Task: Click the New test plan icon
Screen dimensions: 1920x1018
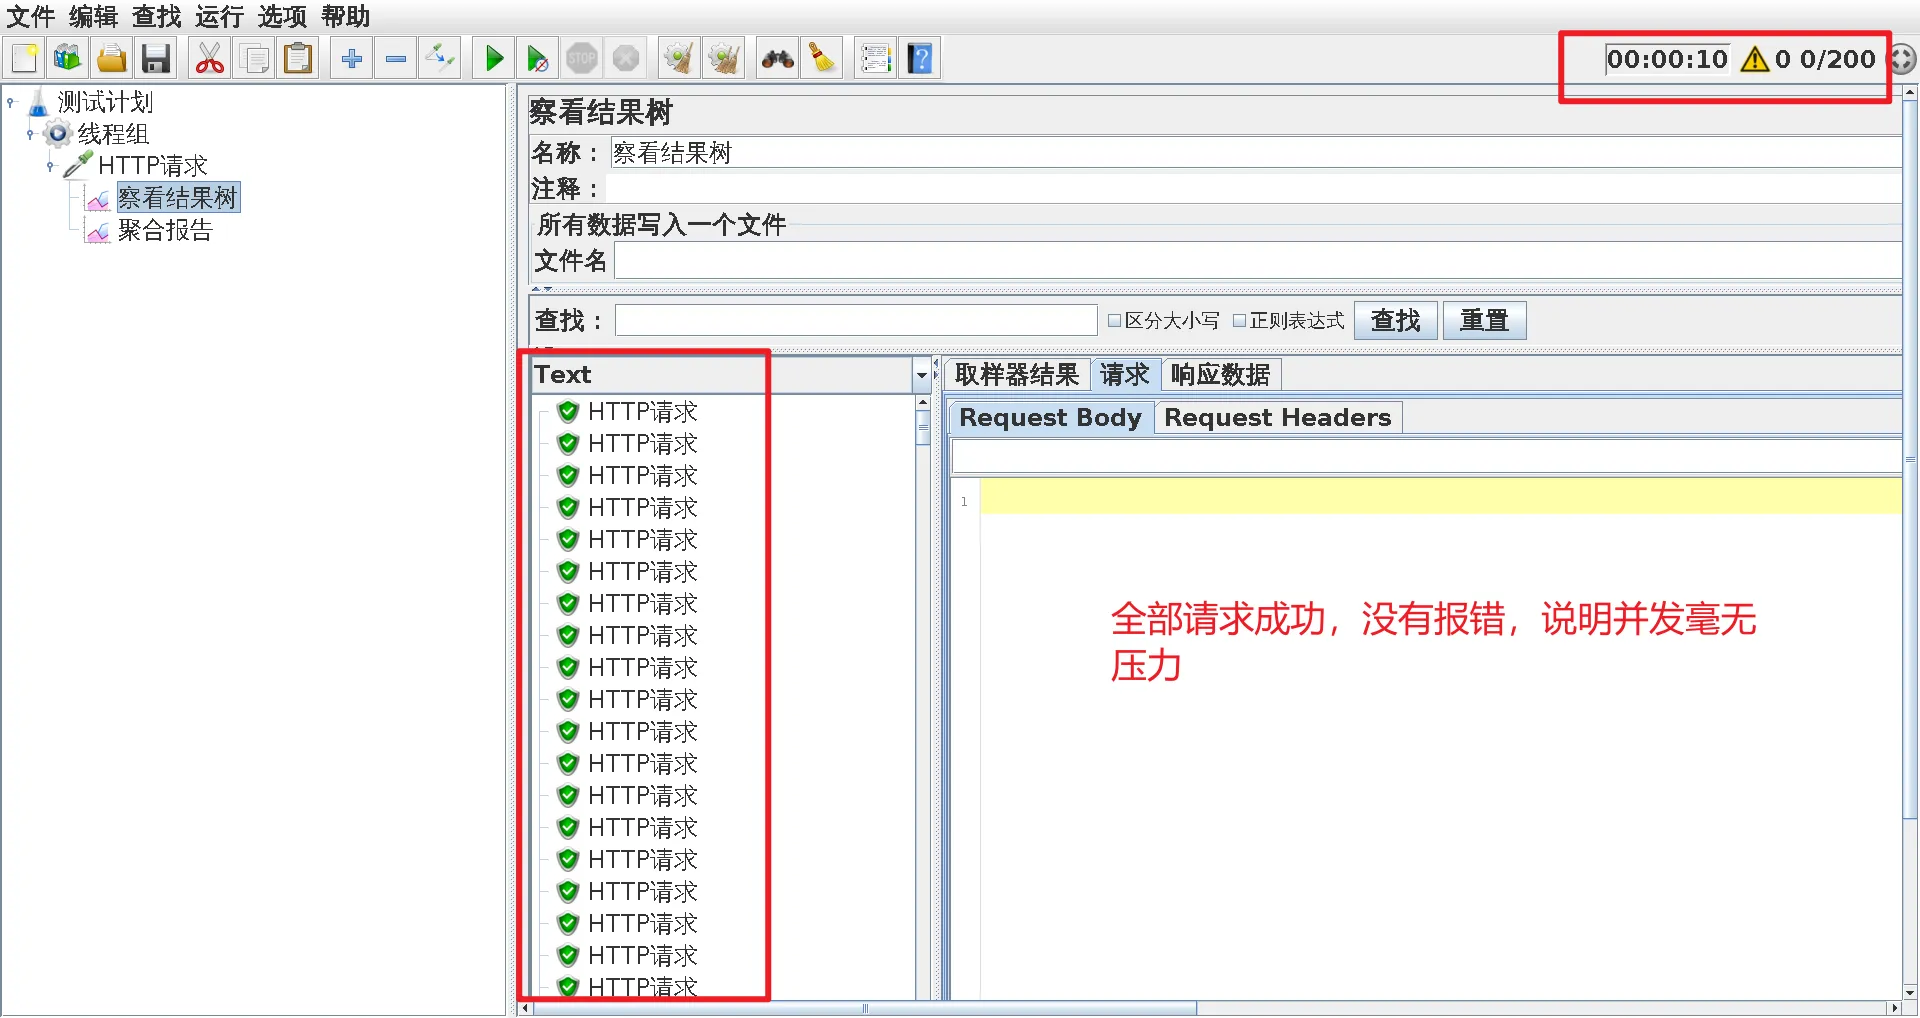Action: (24, 59)
